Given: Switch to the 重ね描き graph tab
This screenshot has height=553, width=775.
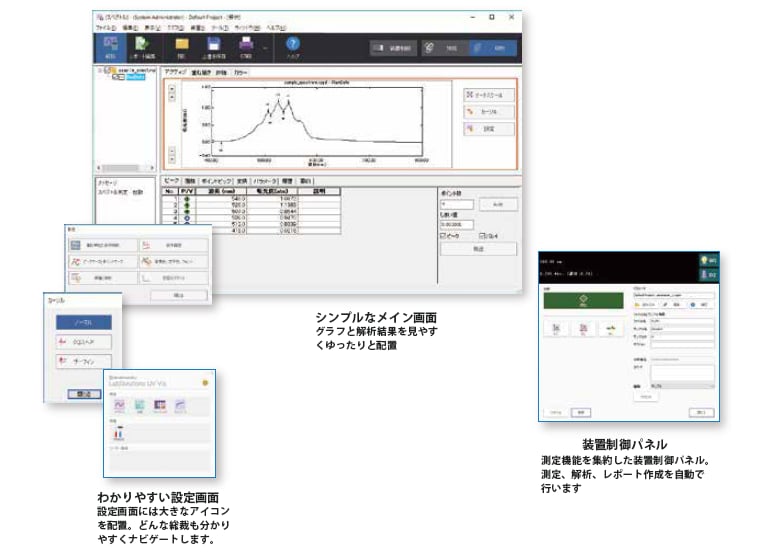Looking at the screenshot, I should pos(201,72).
